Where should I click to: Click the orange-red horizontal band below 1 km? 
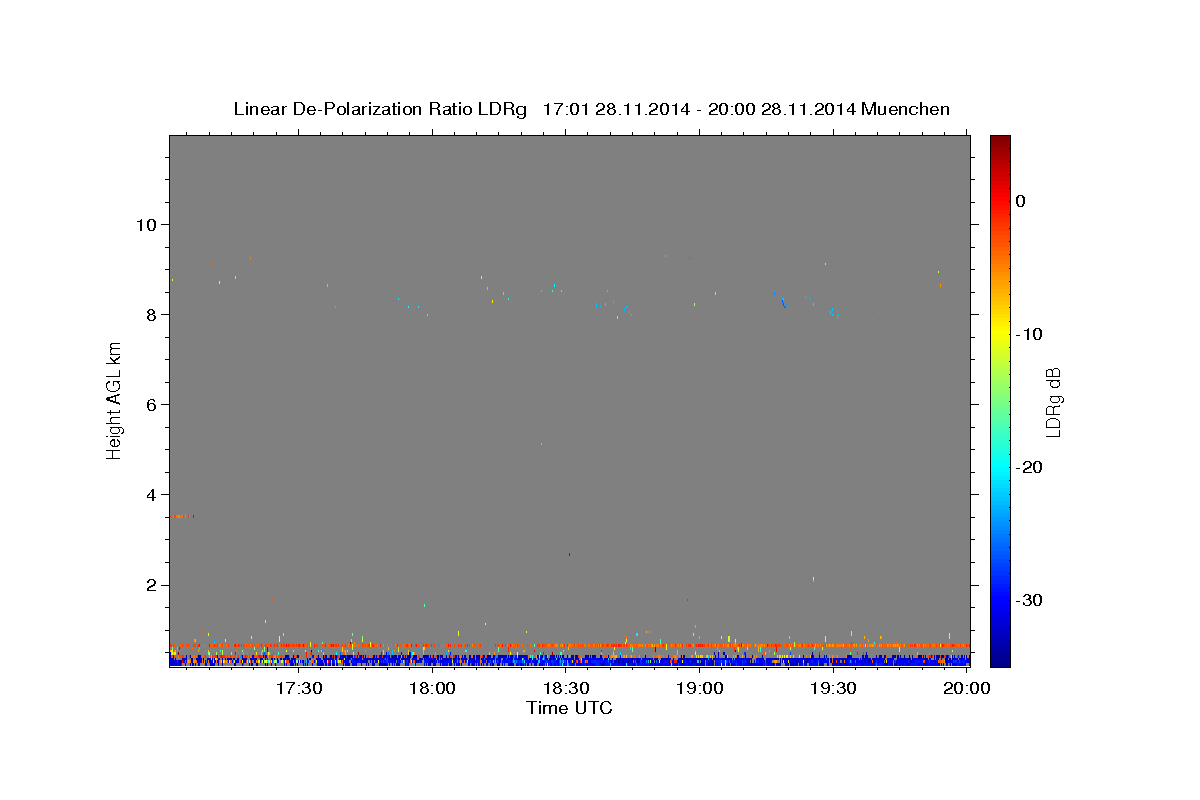(x=569, y=646)
